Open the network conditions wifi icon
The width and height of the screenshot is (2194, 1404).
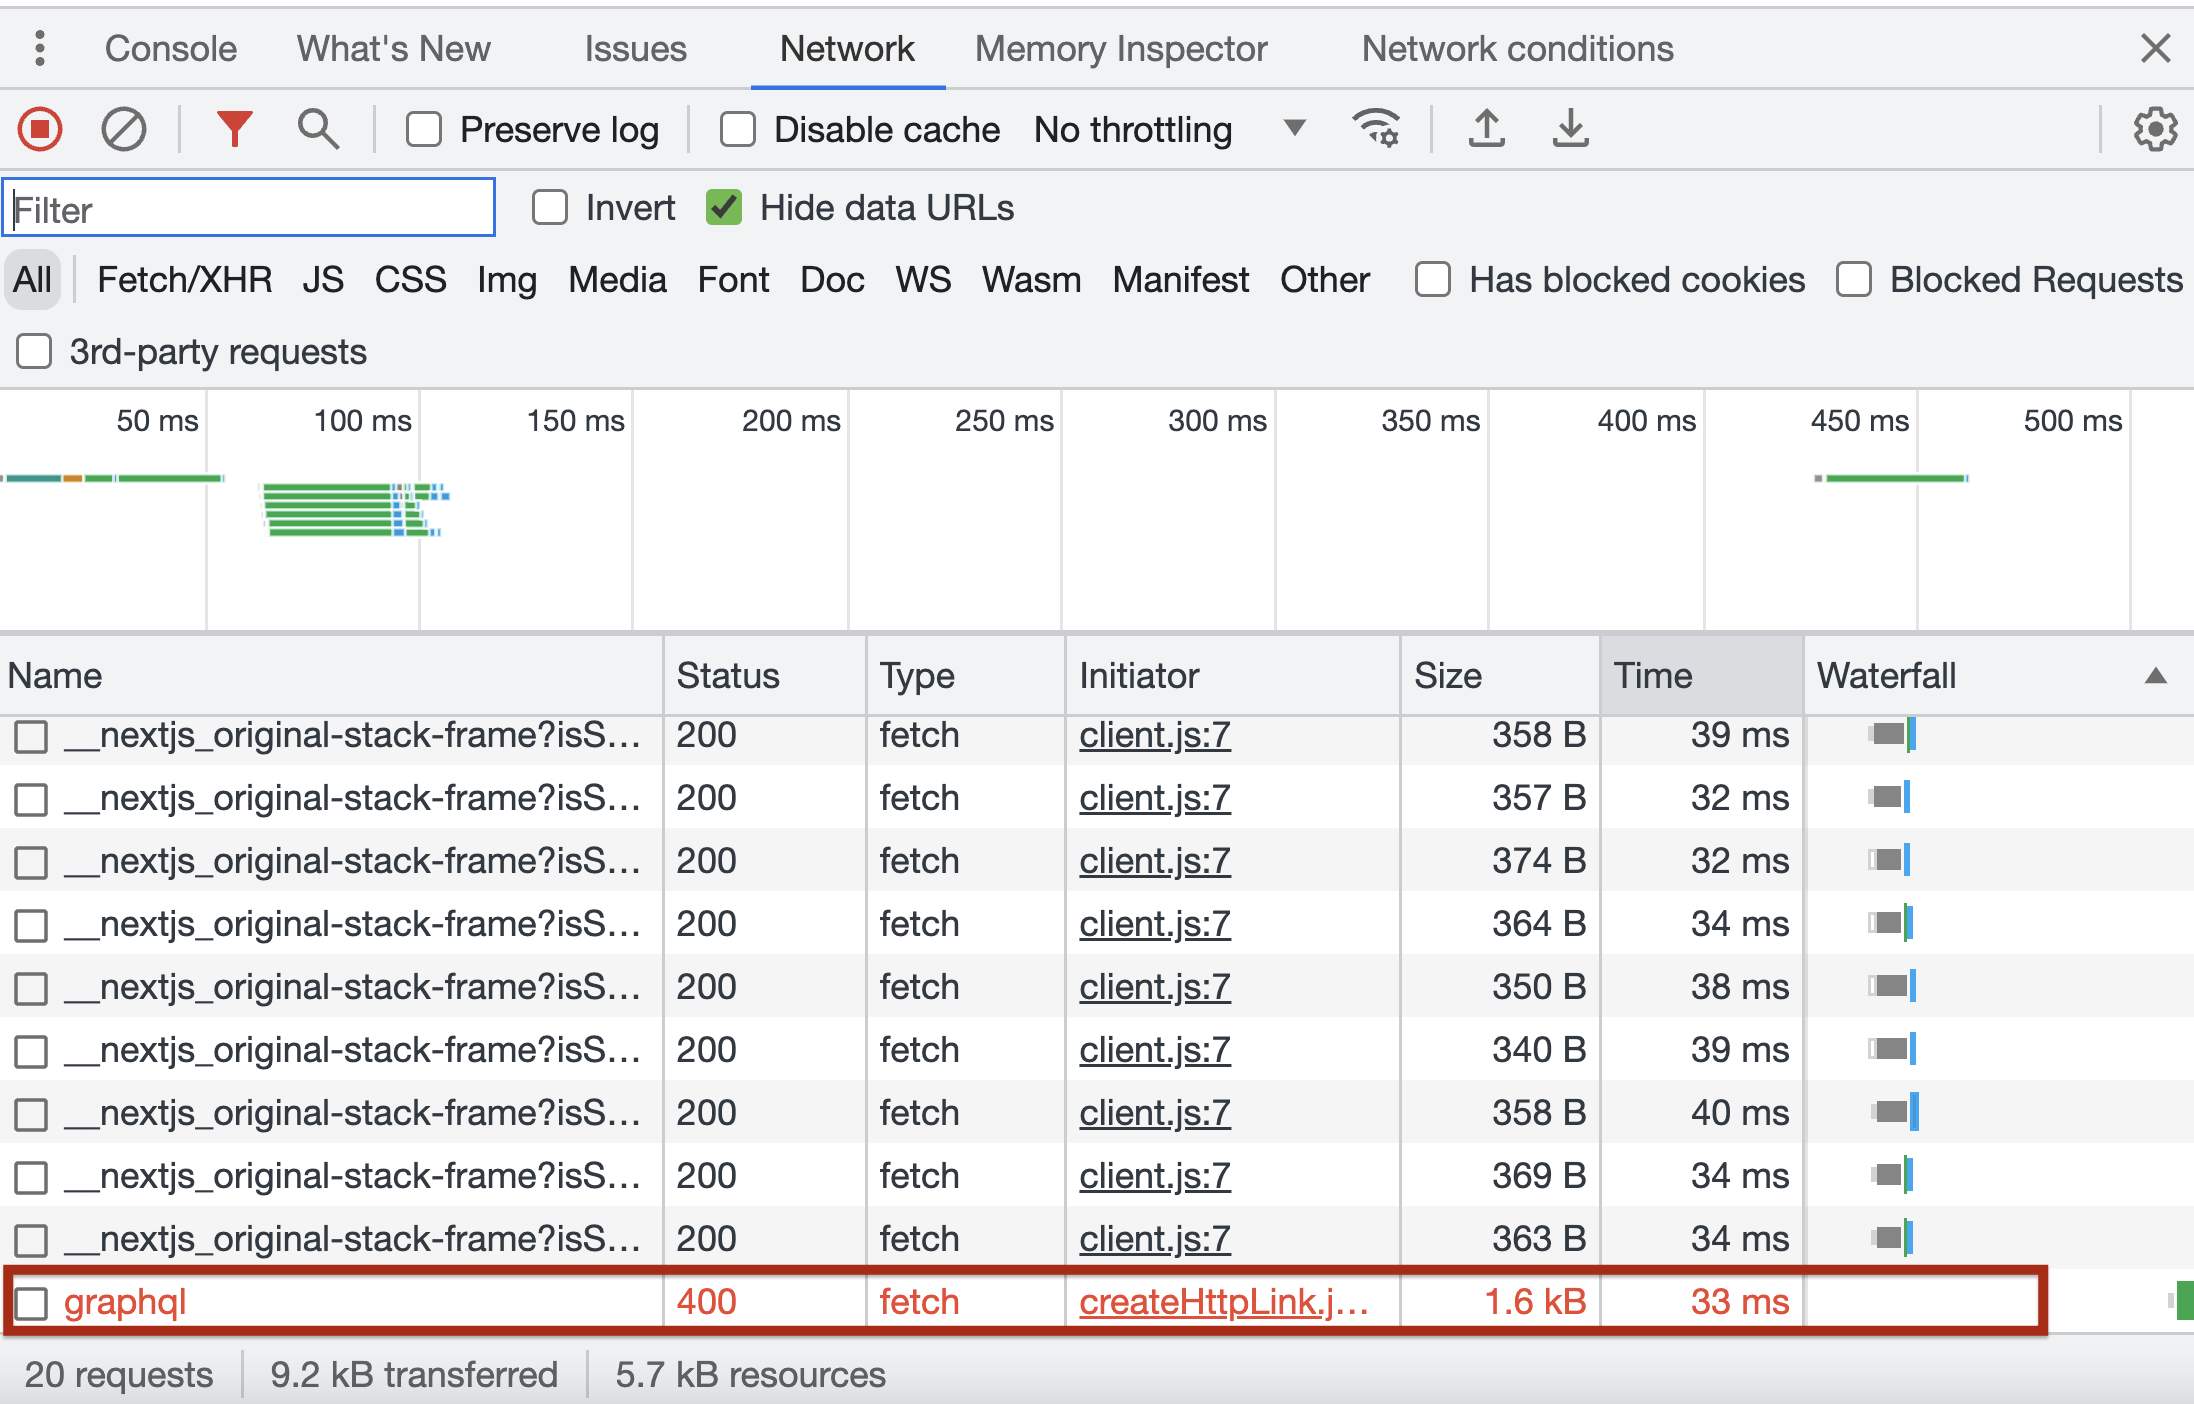[x=1376, y=129]
